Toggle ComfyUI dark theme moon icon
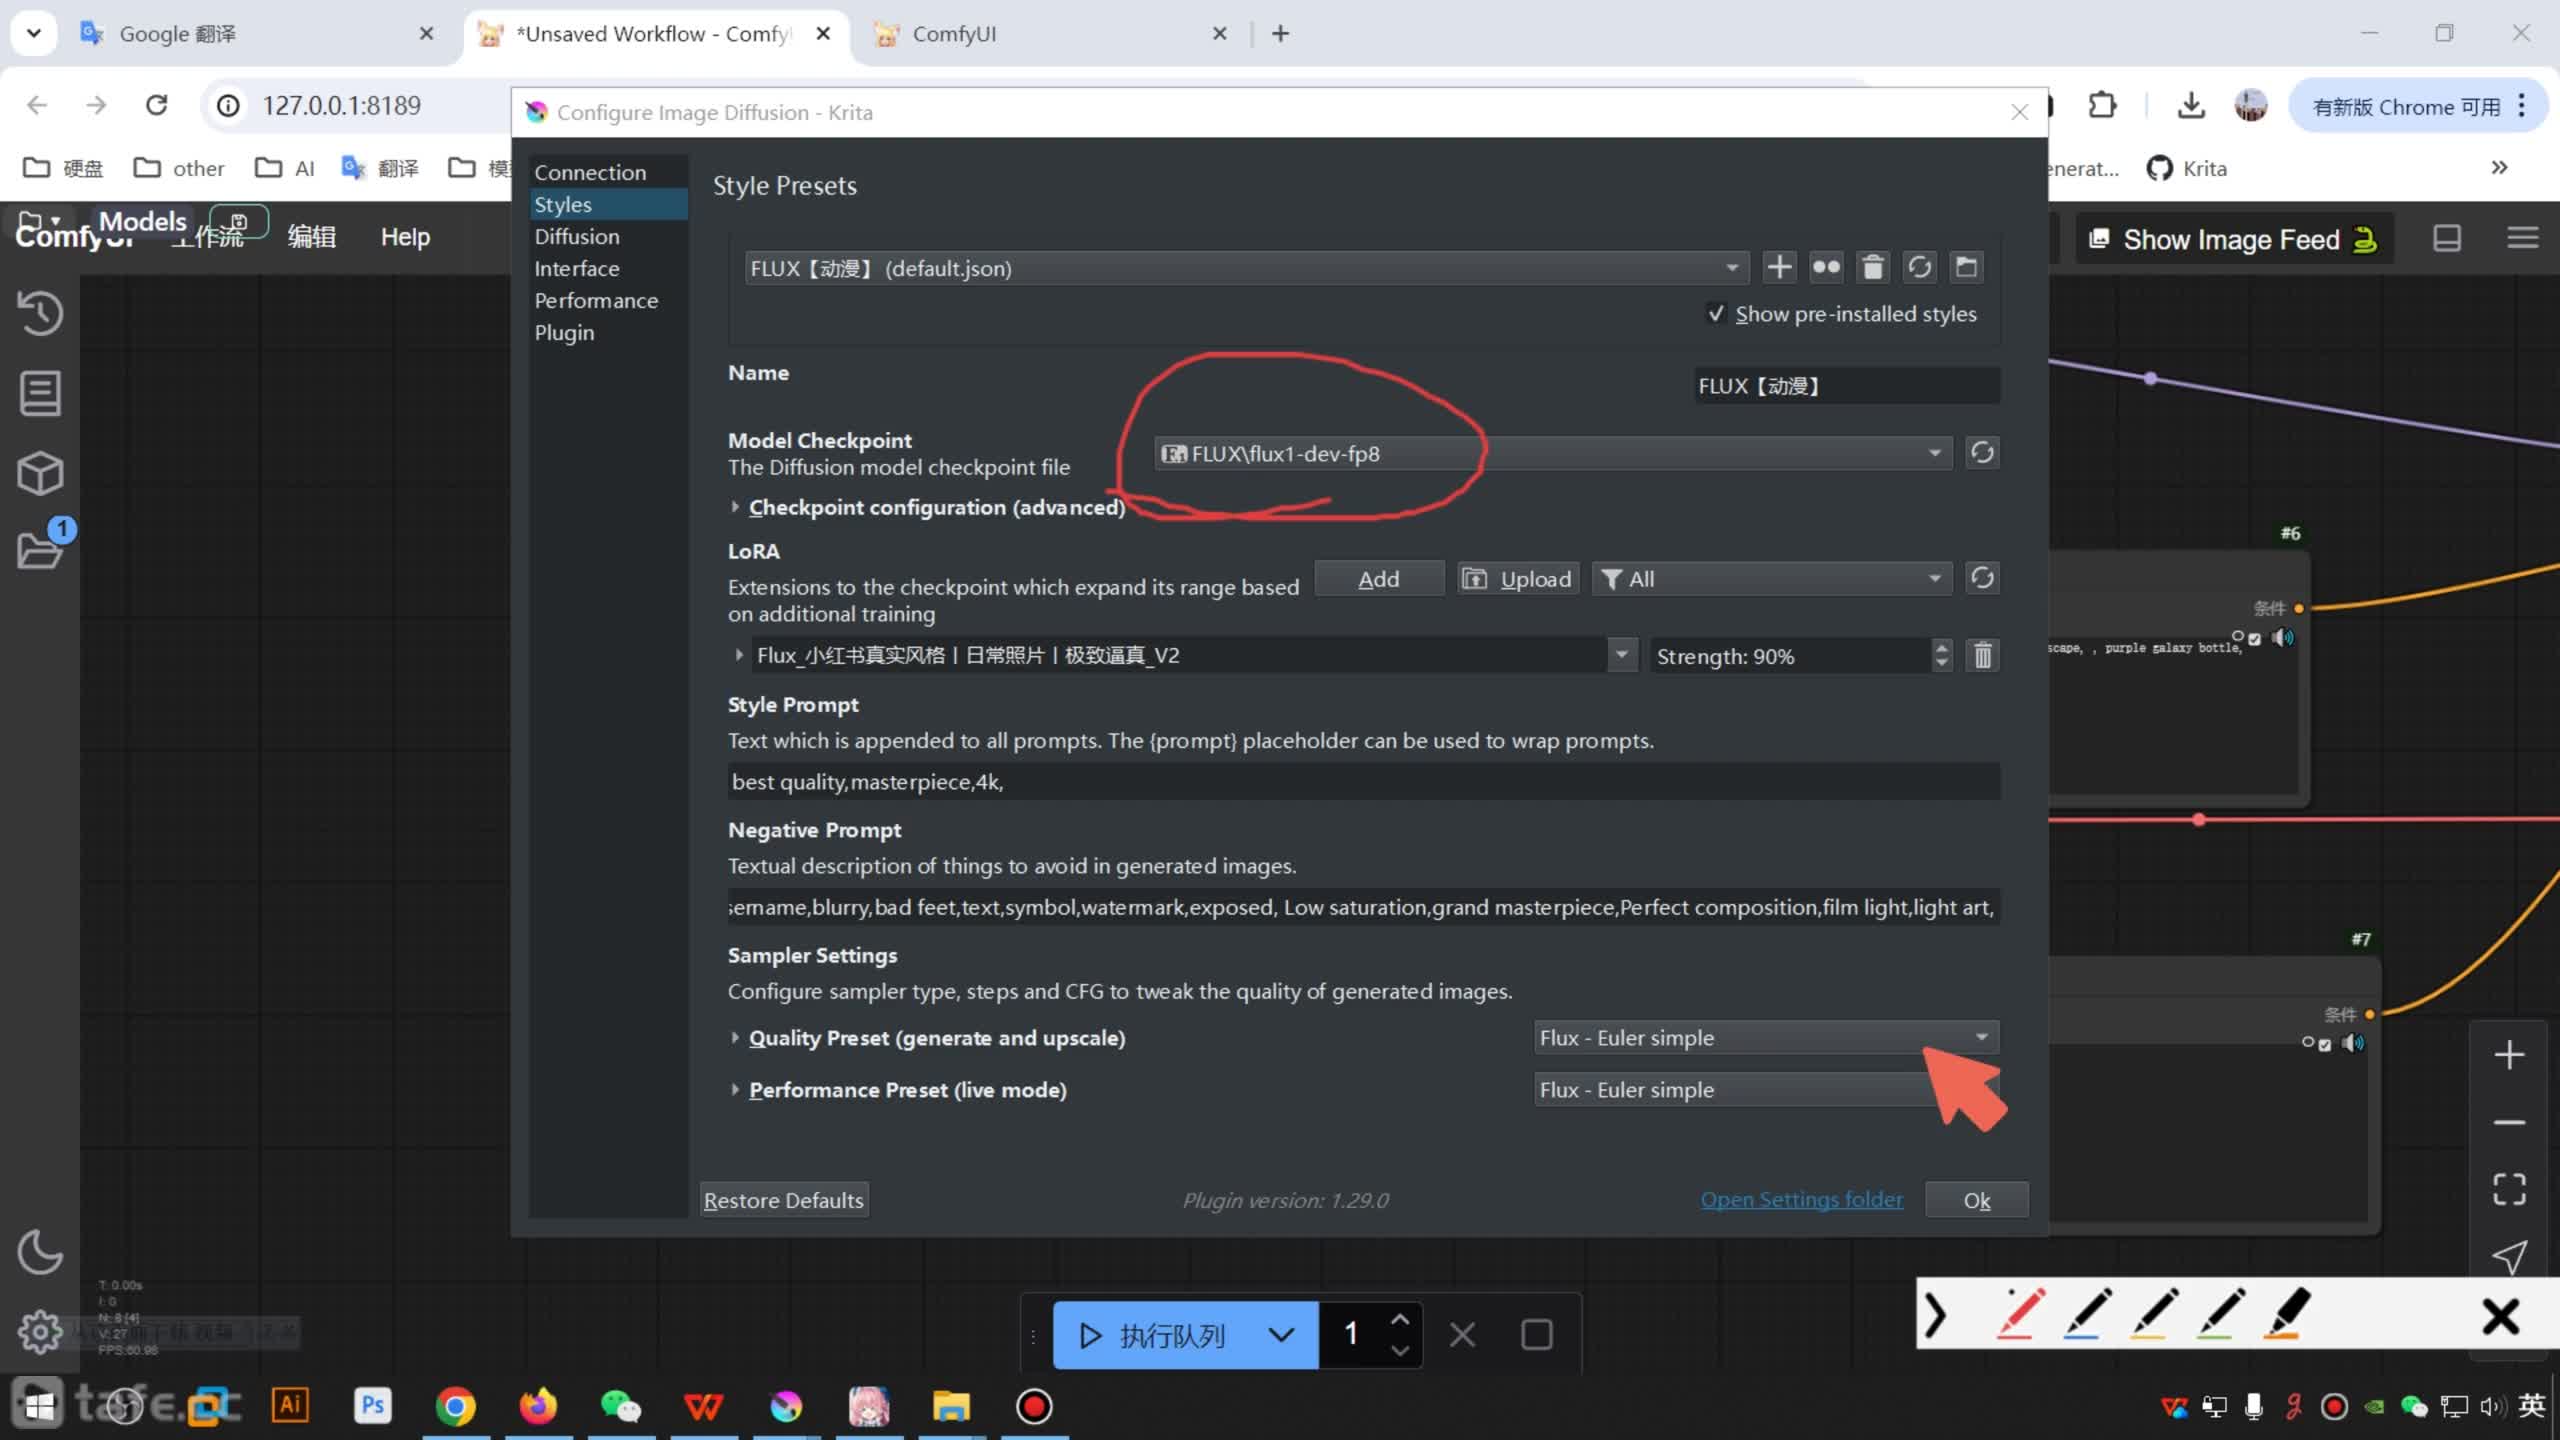This screenshot has height=1440, width=2560. 40,1252
